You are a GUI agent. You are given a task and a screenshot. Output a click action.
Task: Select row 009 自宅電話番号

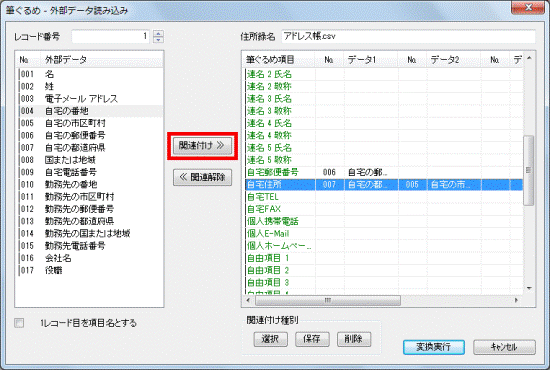tap(89, 172)
